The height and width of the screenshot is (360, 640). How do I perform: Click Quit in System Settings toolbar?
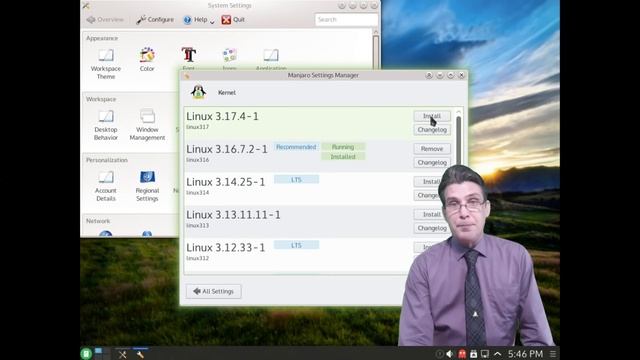point(233,20)
